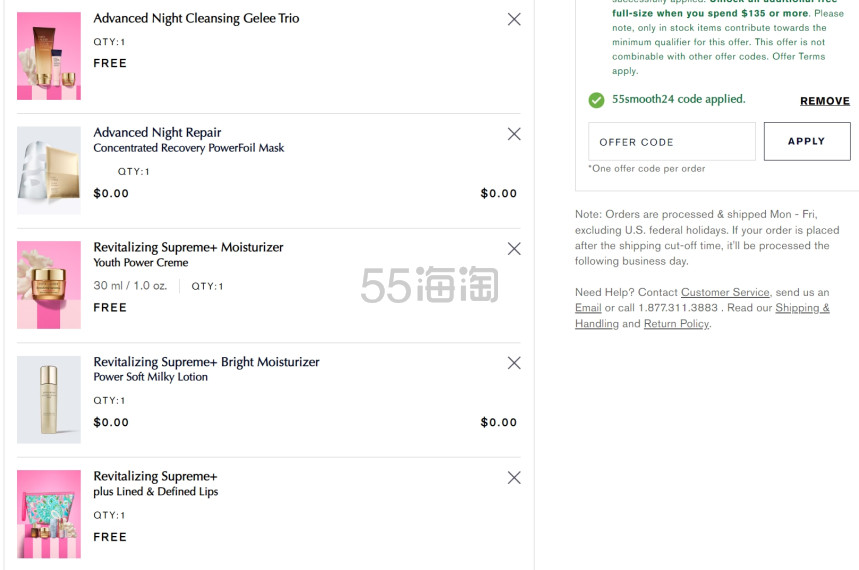Open Advanced Night Repair product title

pyautogui.click(x=157, y=133)
